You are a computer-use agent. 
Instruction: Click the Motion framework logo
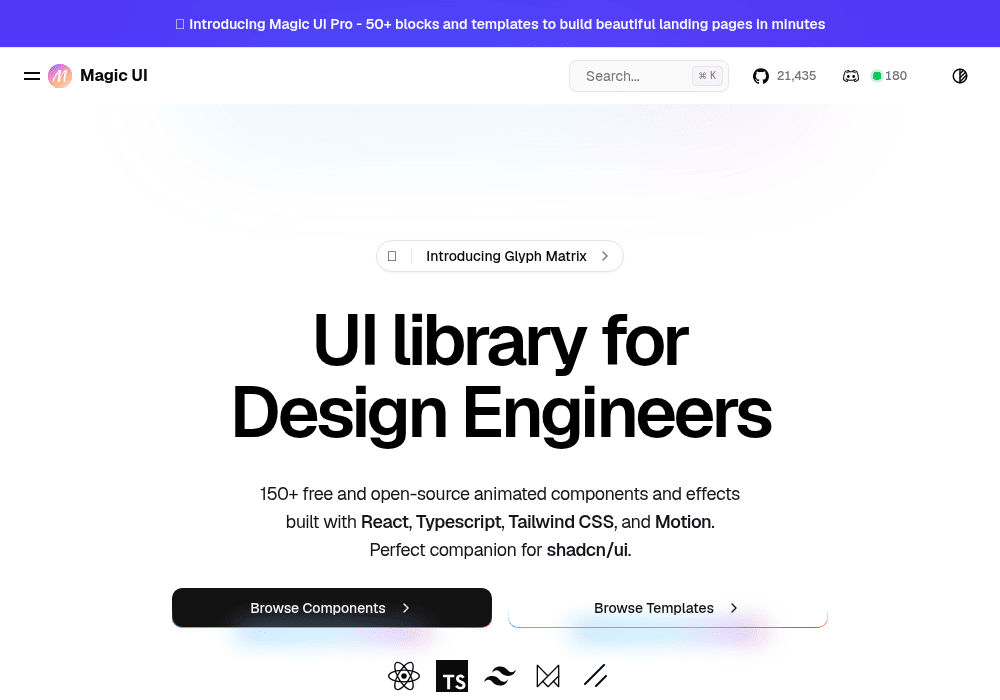click(548, 676)
